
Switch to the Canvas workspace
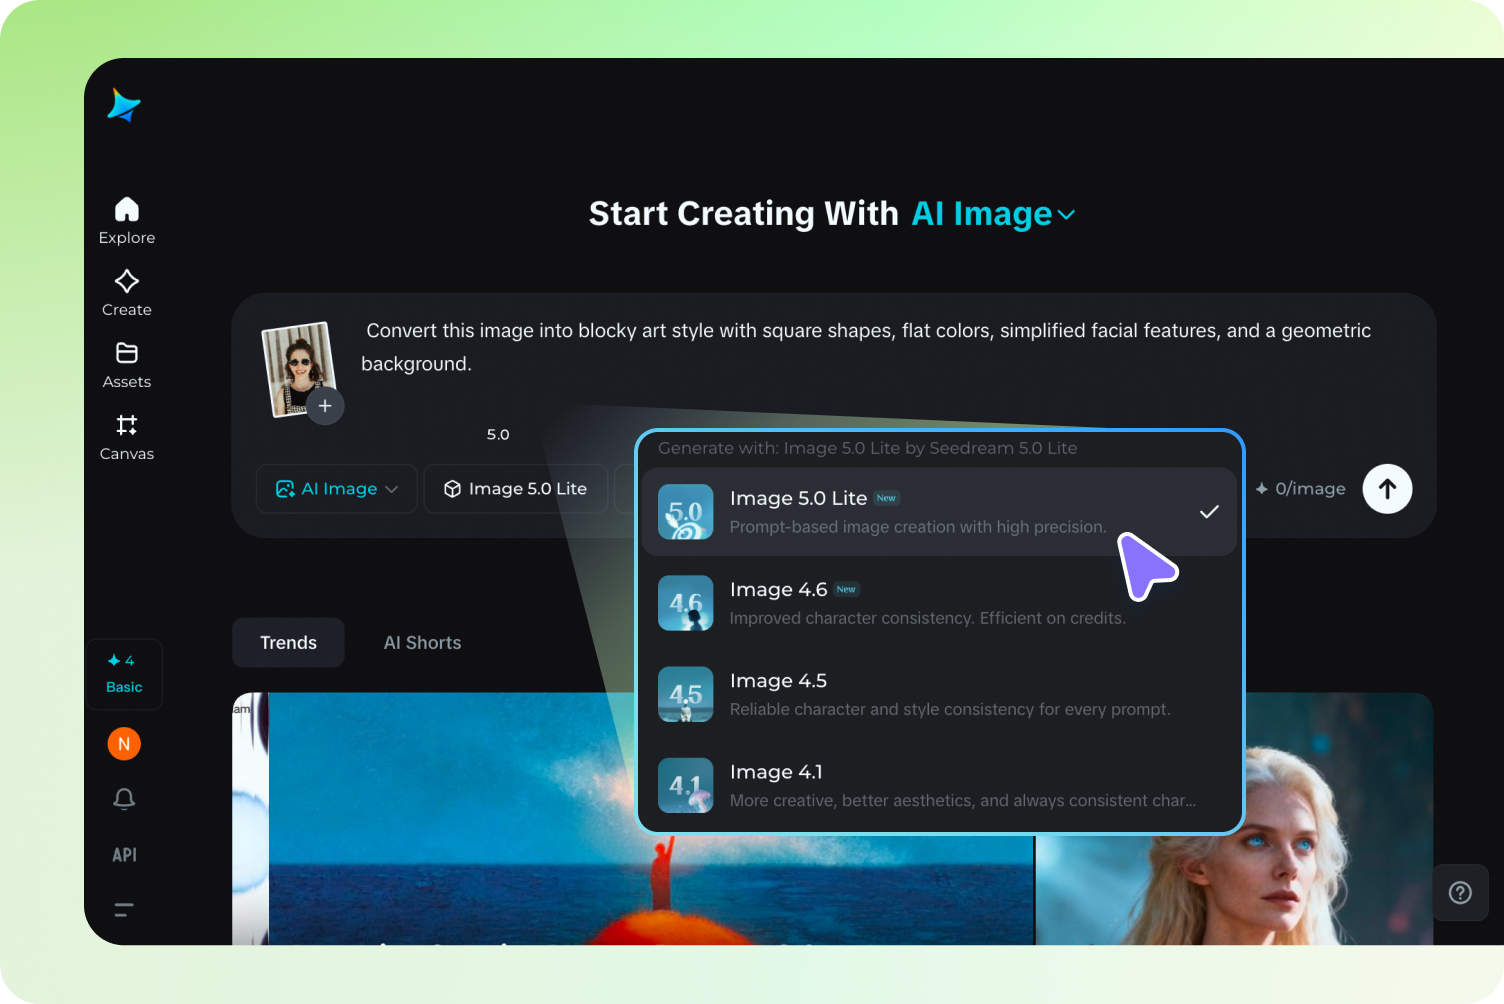pyautogui.click(x=126, y=435)
